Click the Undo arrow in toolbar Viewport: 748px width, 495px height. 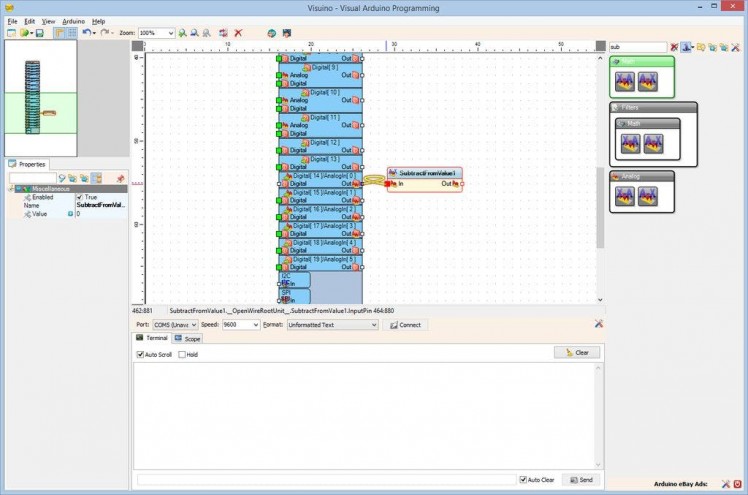pyautogui.click(x=86, y=33)
